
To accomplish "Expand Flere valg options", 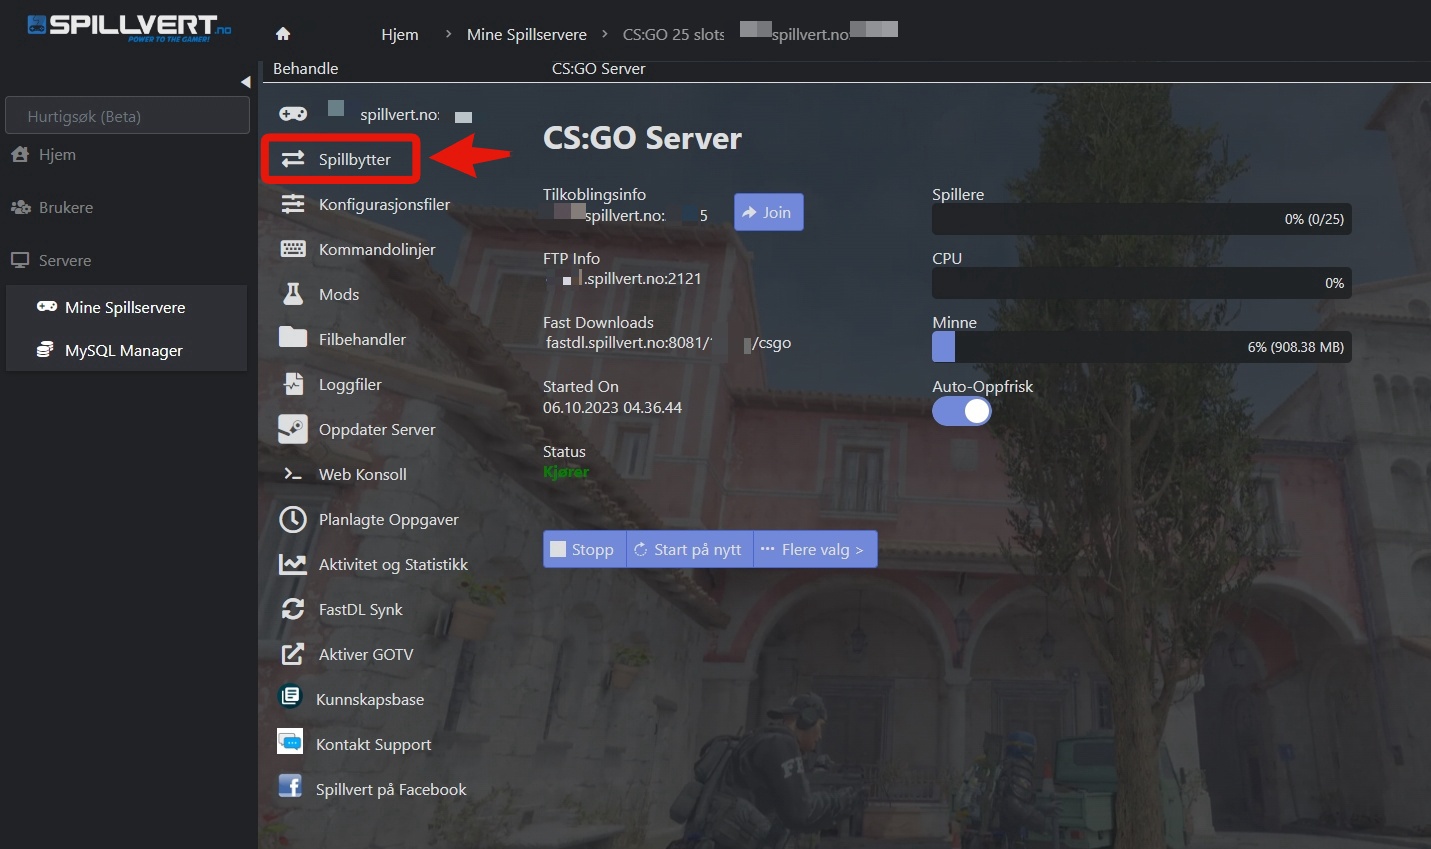I will [x=815, y=549].
